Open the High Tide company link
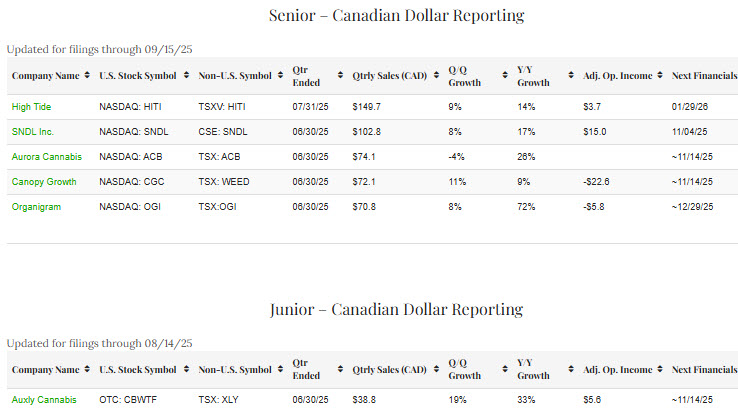Image resolution: width=738 pixels, height=409 pixels. click(x=32, y=106)
